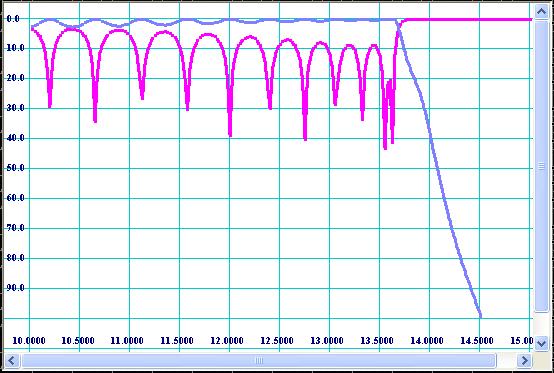Grab the vertical scrollbar thumb grip
This screenshot has width=554, height=373.
(541, 166)
